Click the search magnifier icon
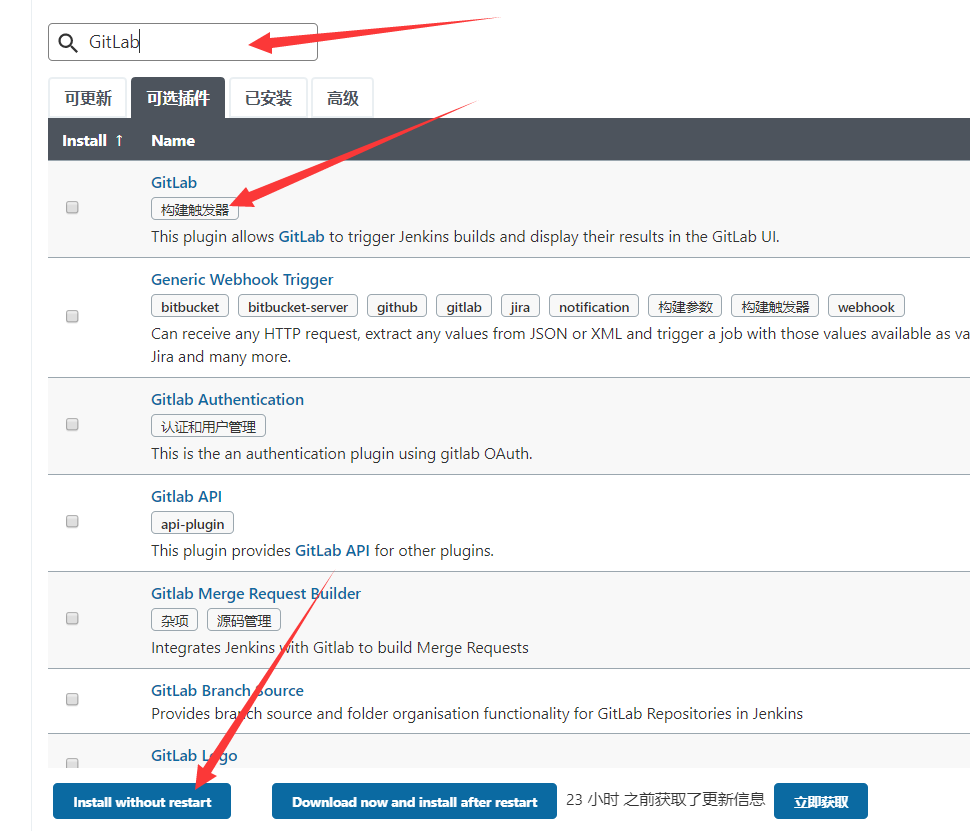This screenshot has width=970, height=831. click(67, 43)
